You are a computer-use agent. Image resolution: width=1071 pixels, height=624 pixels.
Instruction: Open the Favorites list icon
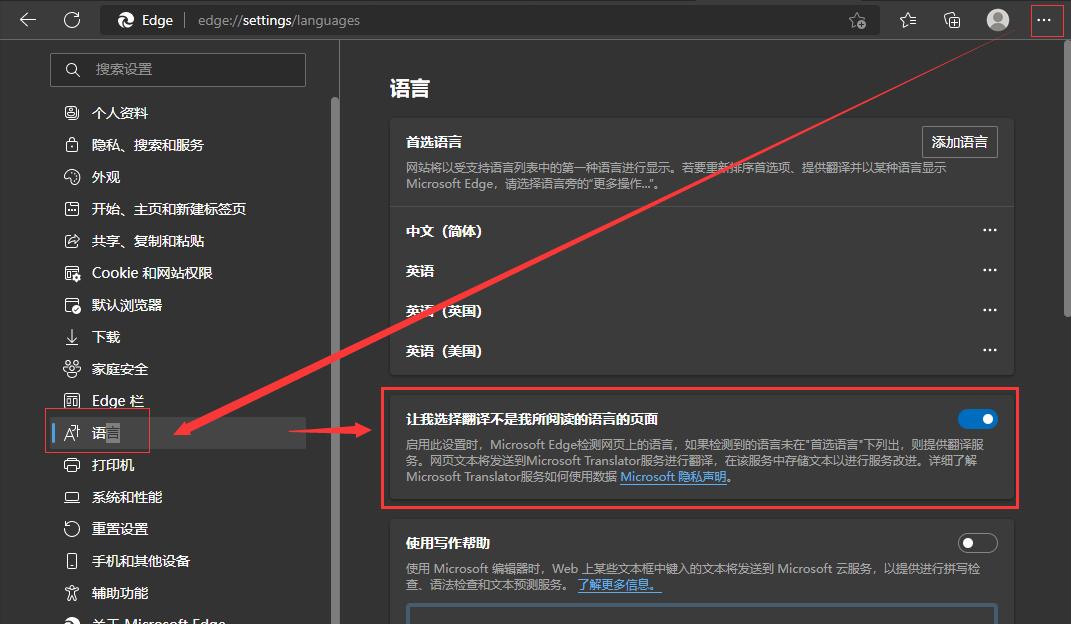(908, 20)
